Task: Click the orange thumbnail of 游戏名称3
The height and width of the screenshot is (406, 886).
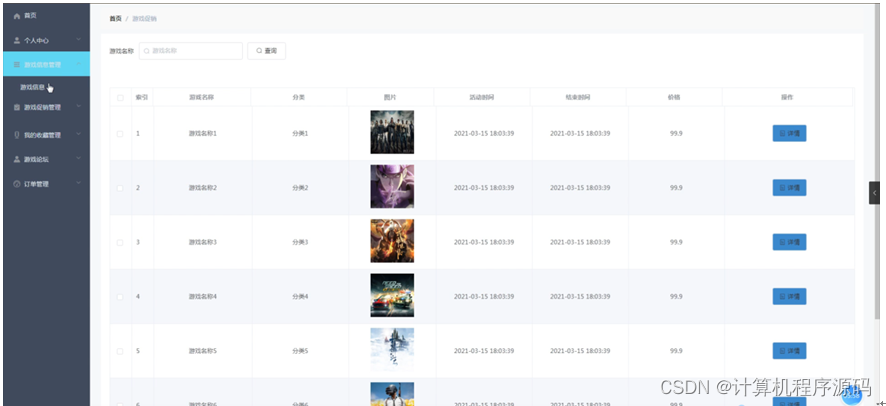Action: point(392,241)
